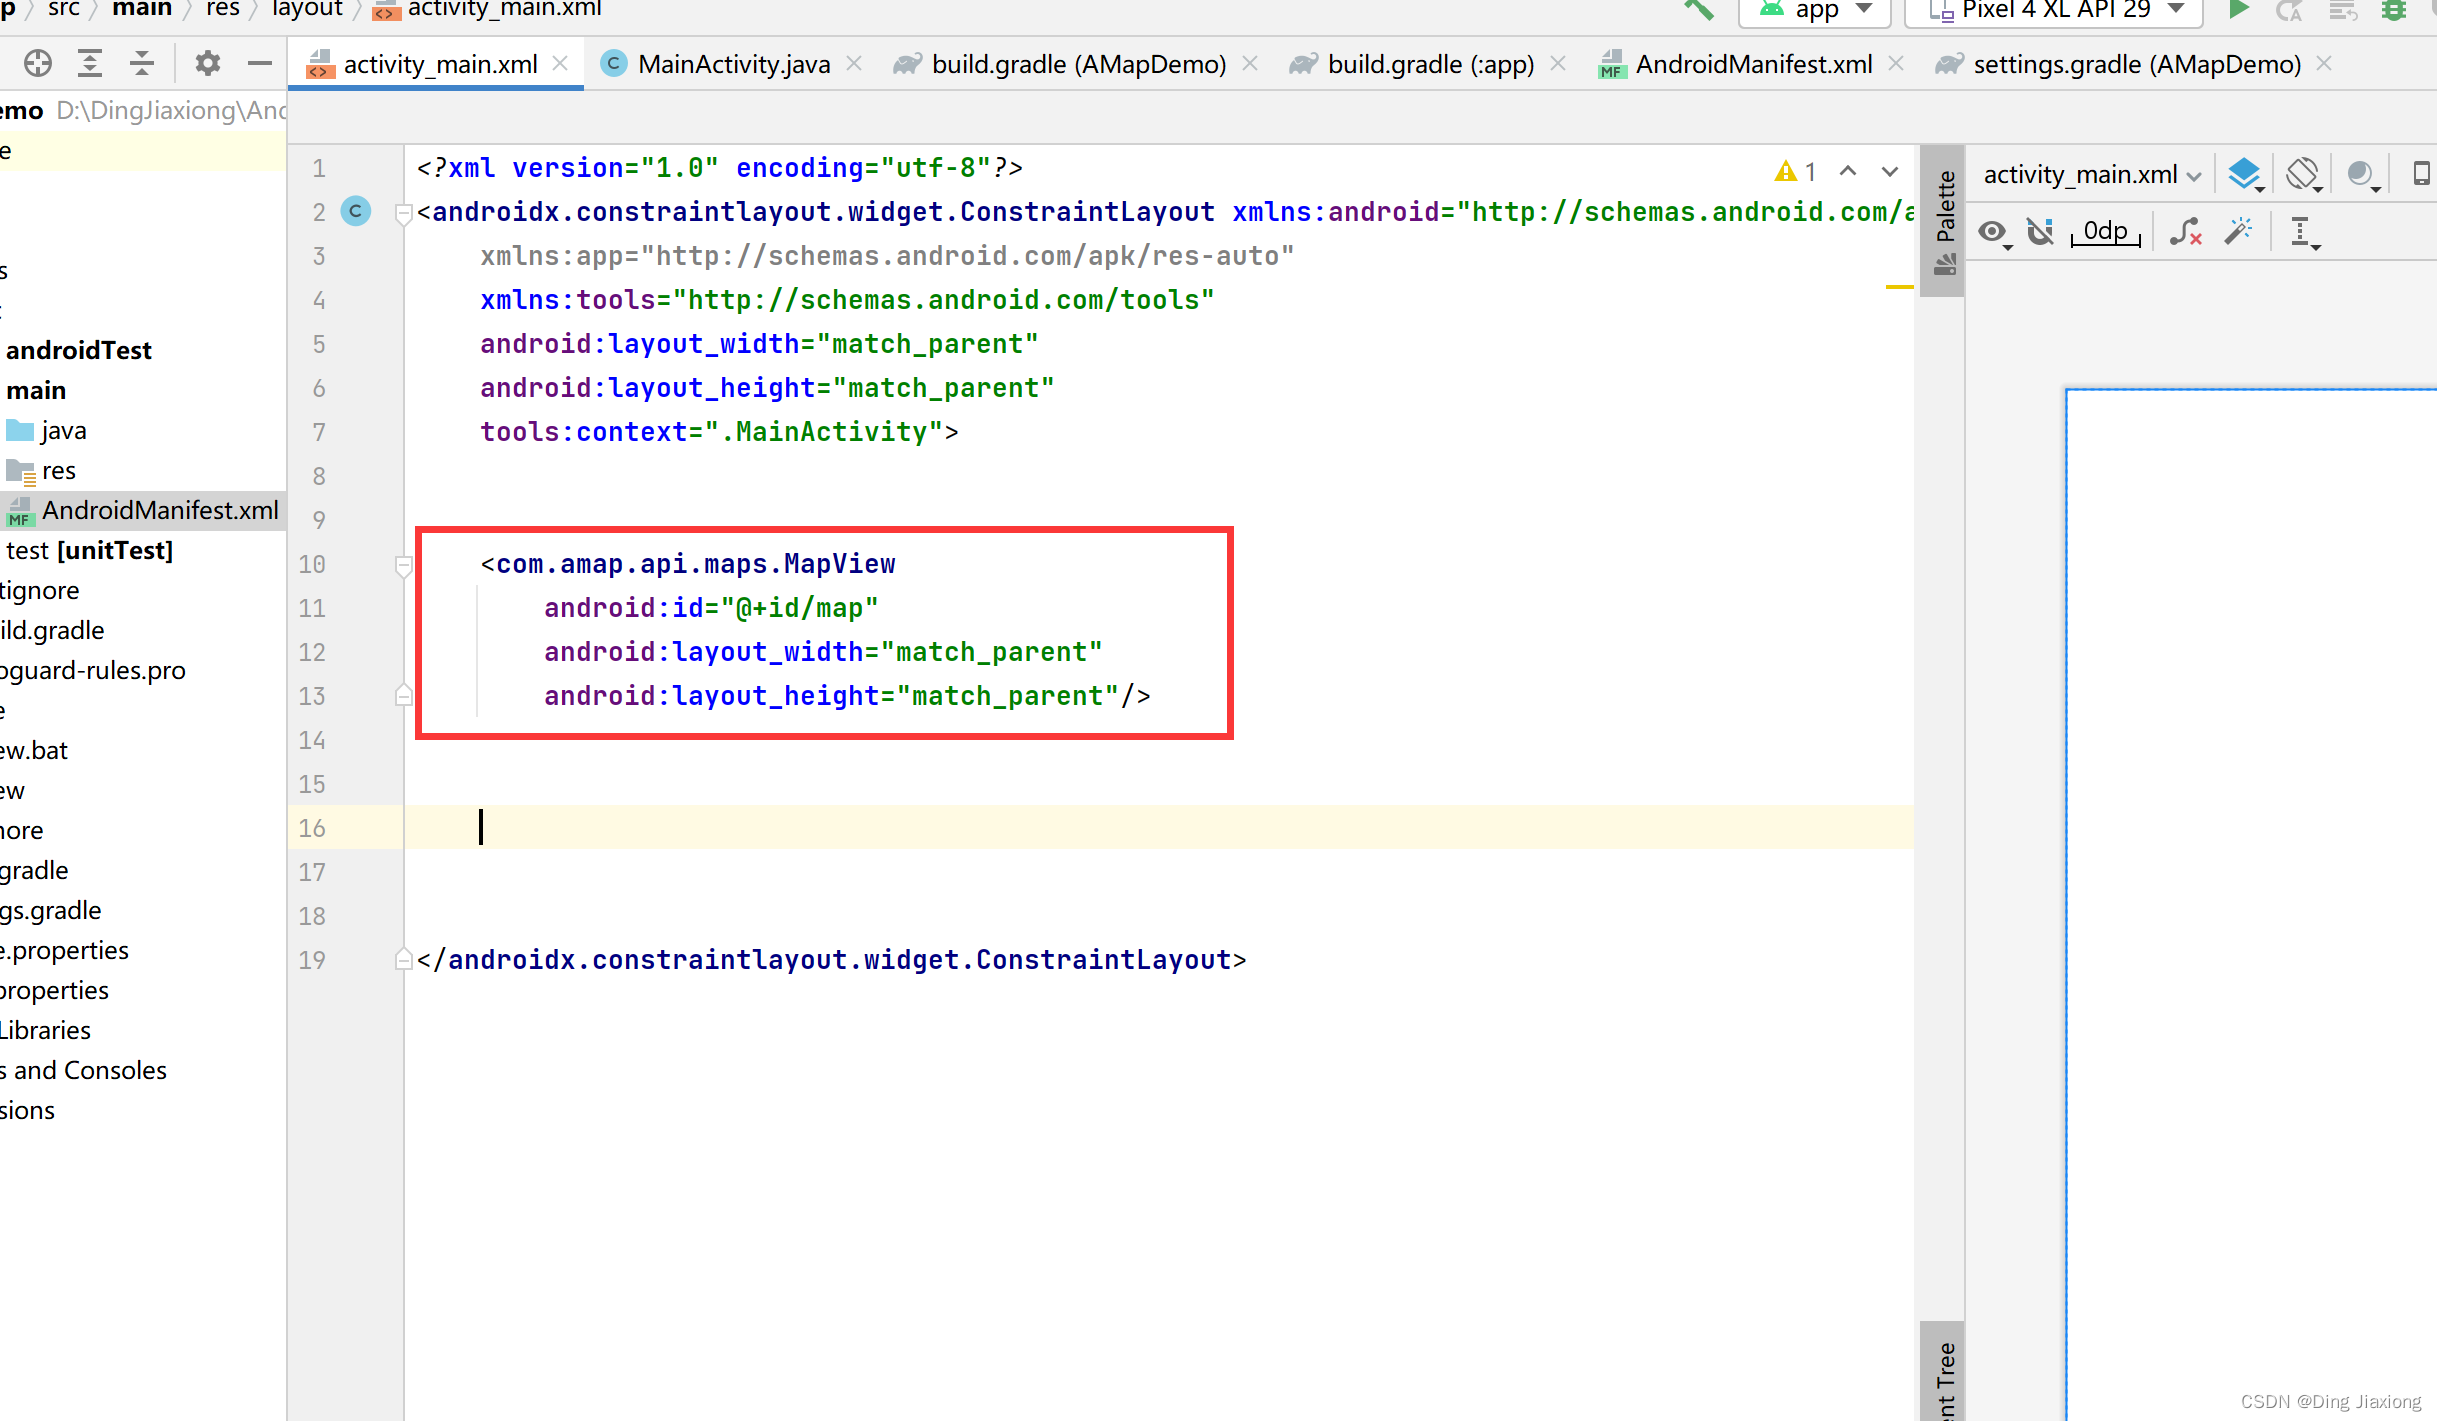Switch to MainActivity.java tab

pos(733,64)
